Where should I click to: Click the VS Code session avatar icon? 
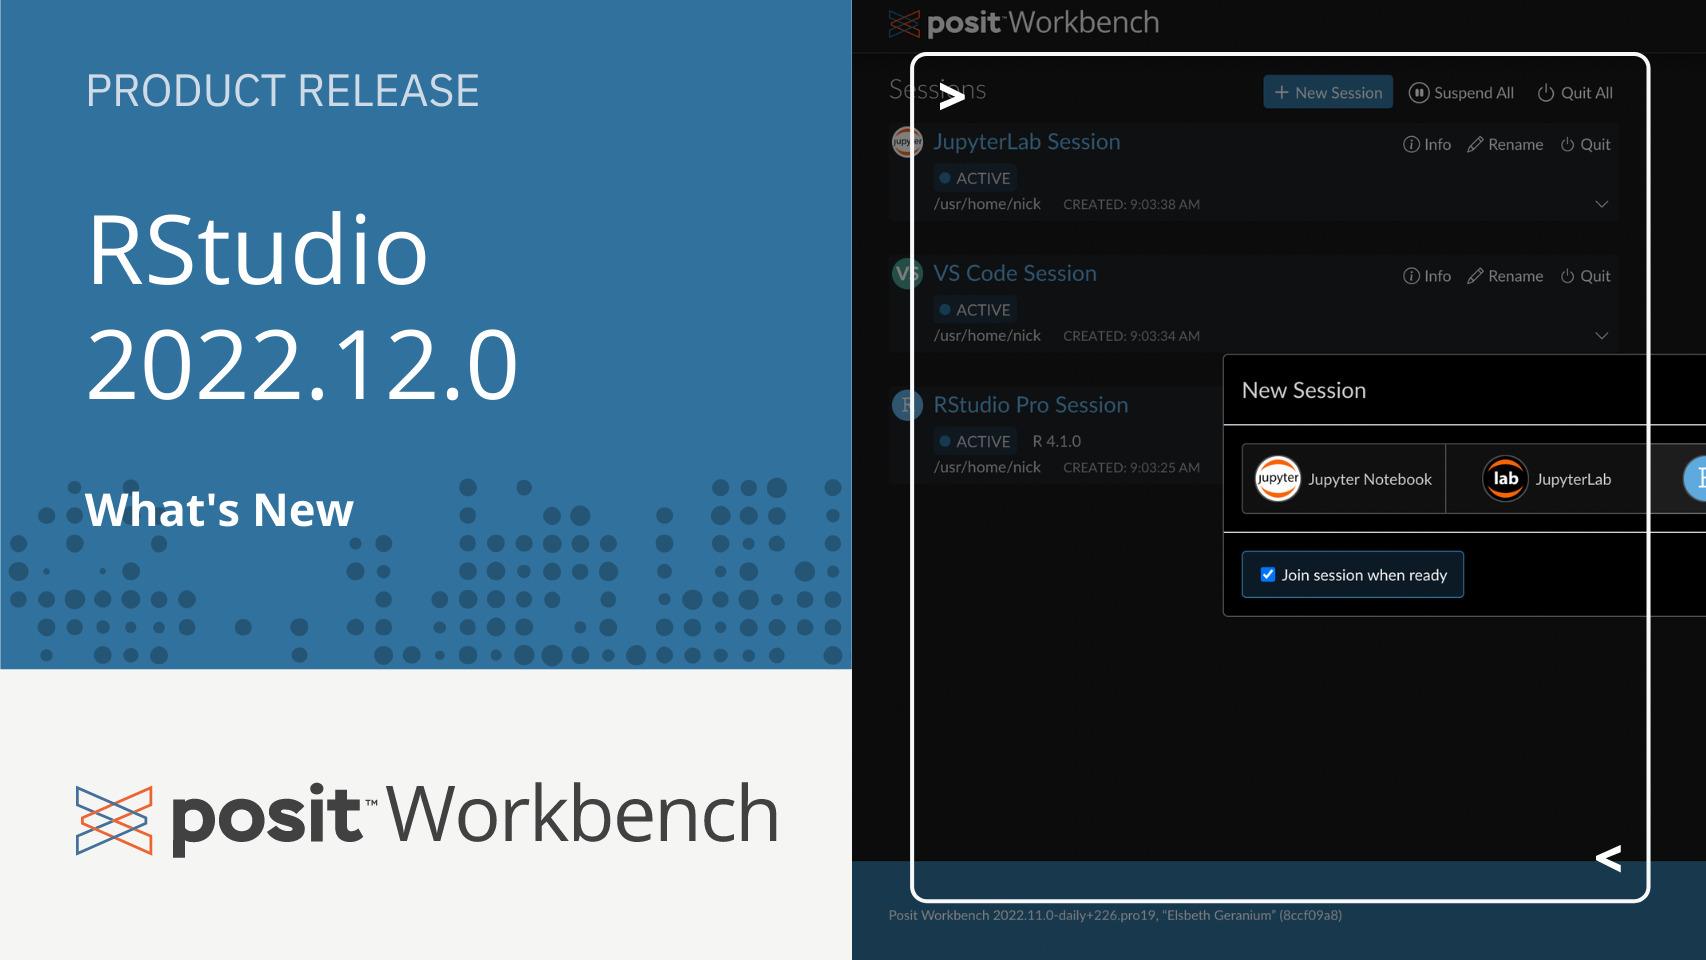tap(906, 274)
